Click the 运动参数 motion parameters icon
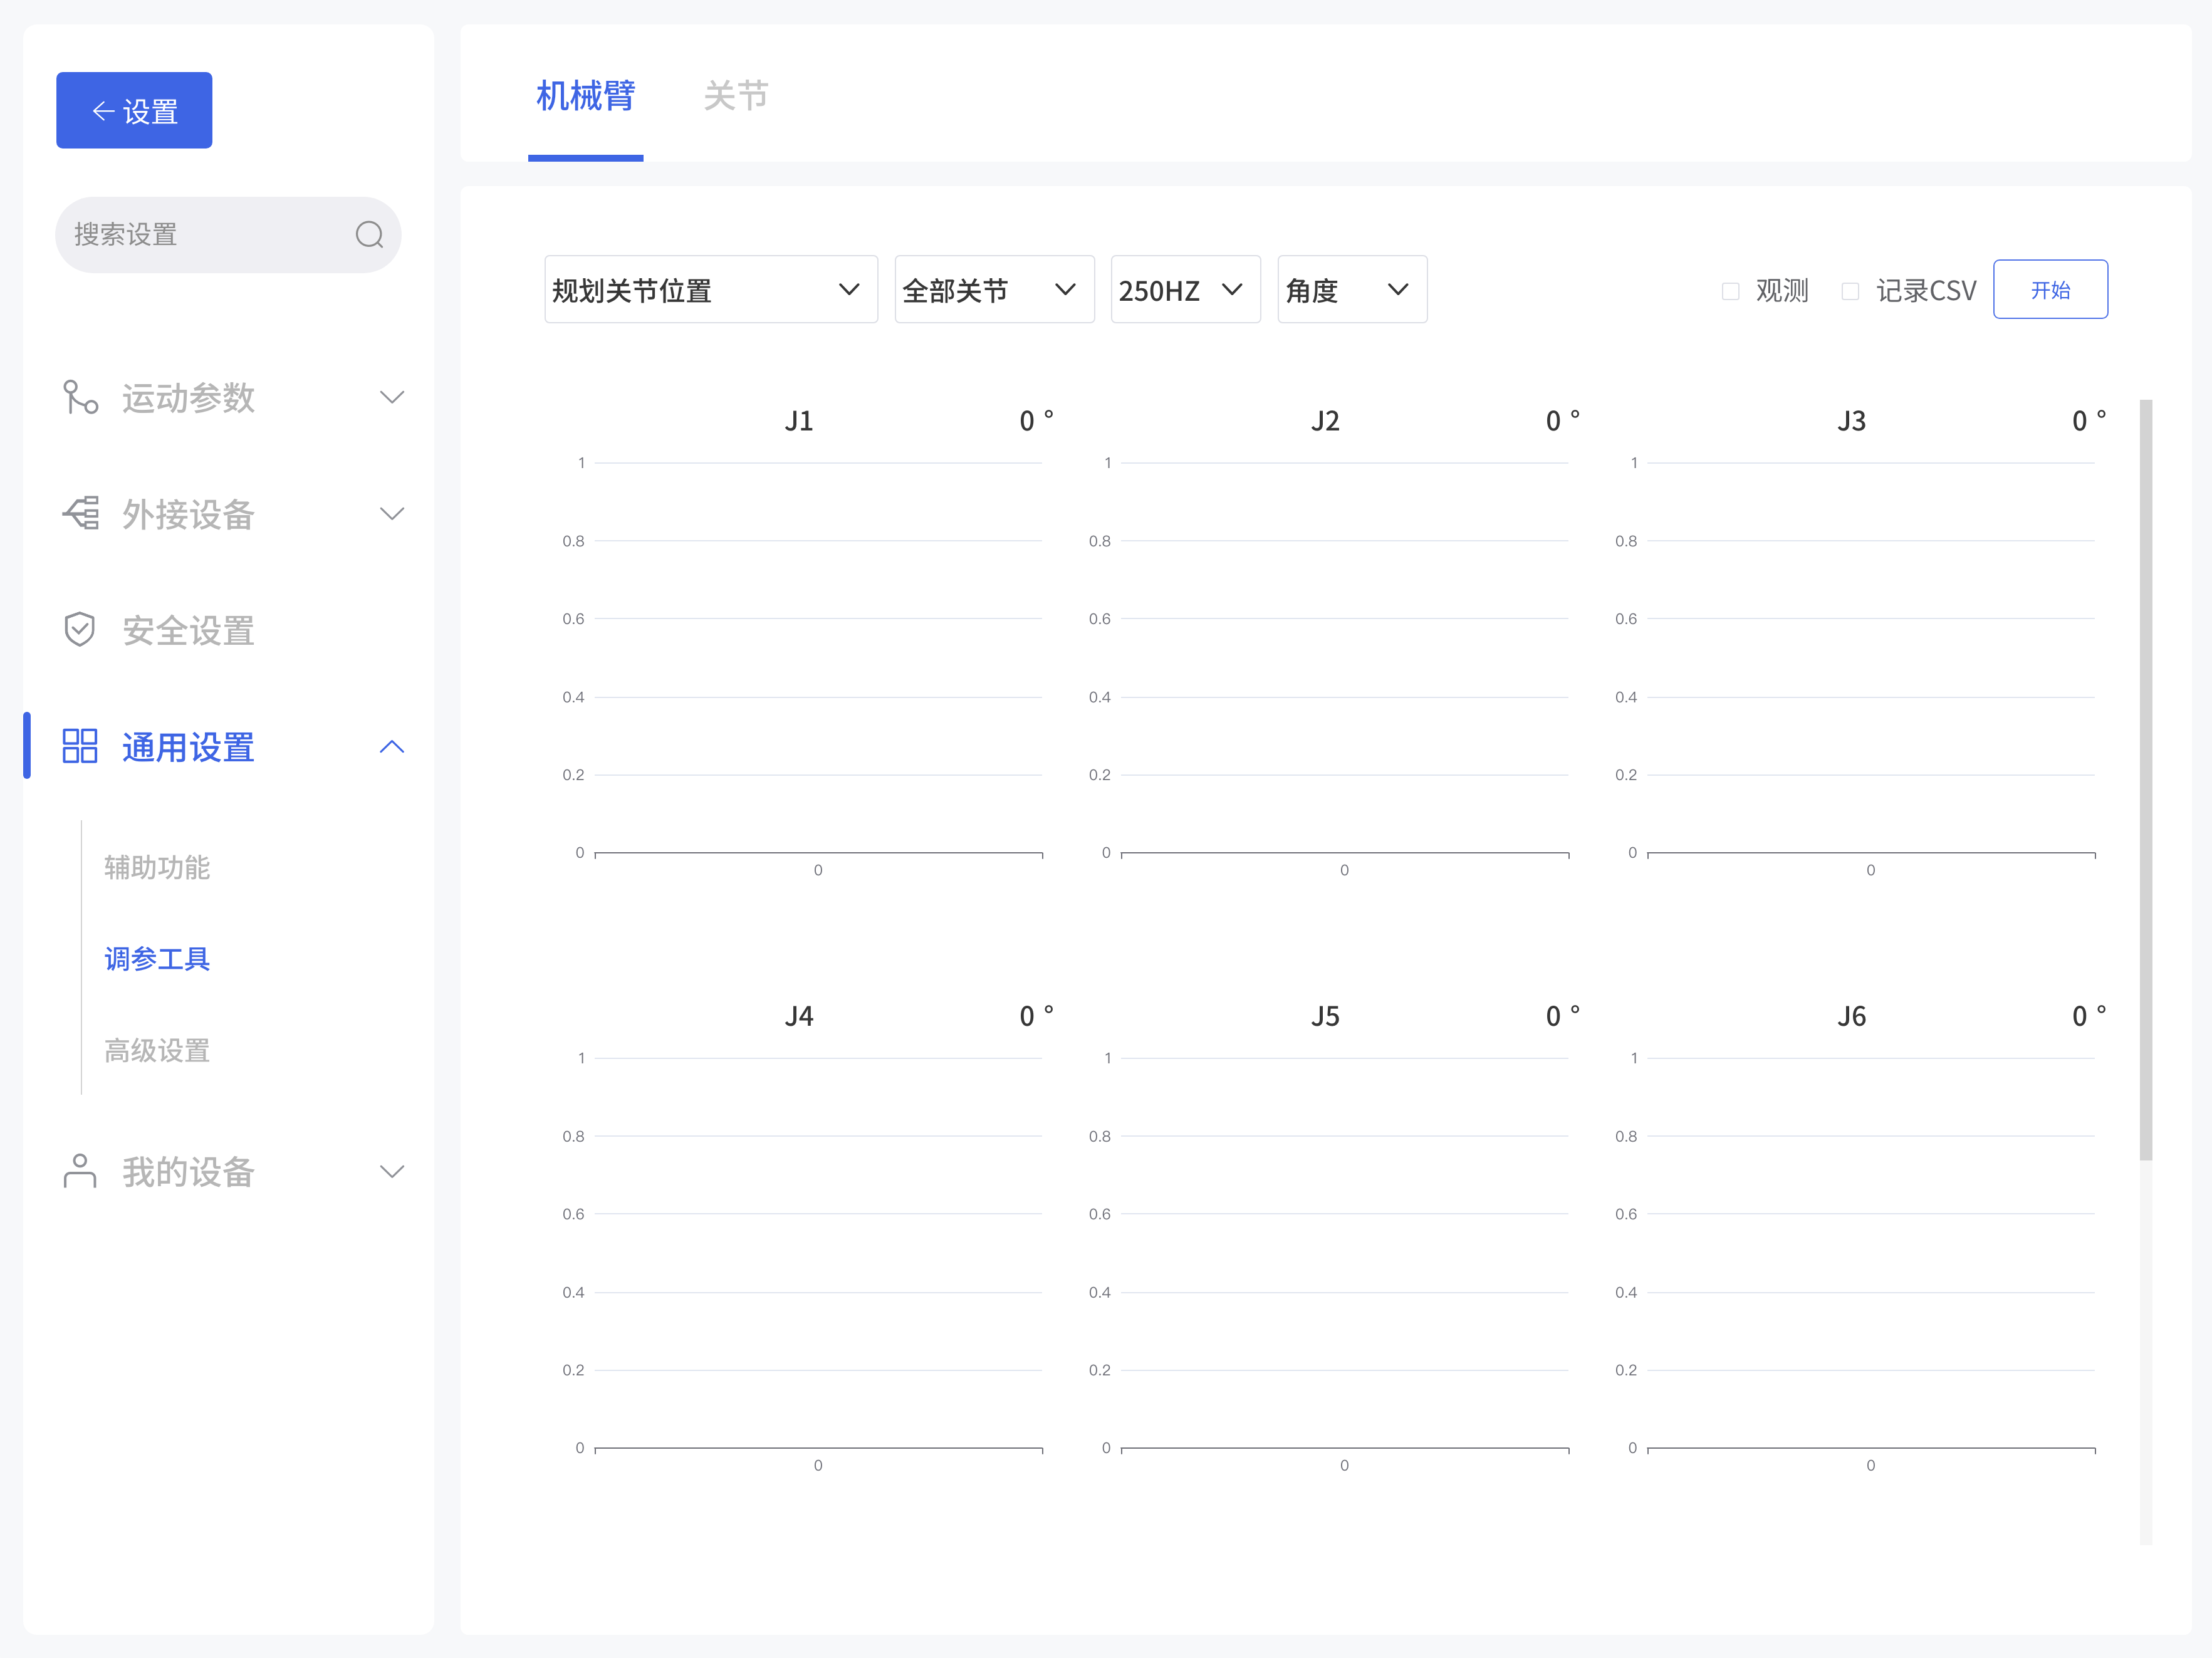This screenshot has width=2212, height=1658. pyautogui.click(x=79, y=397)
